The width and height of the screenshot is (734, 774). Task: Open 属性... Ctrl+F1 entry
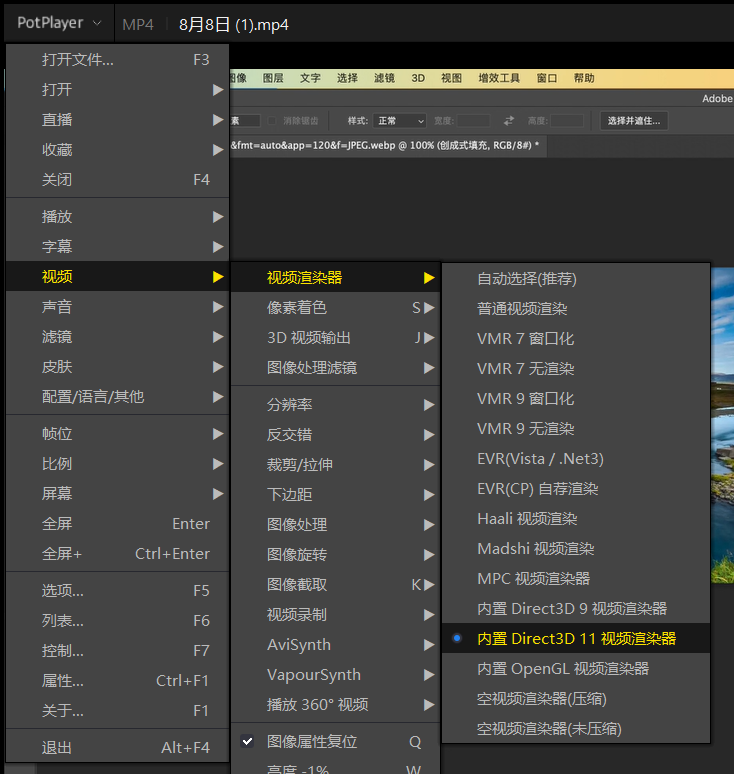117,681
